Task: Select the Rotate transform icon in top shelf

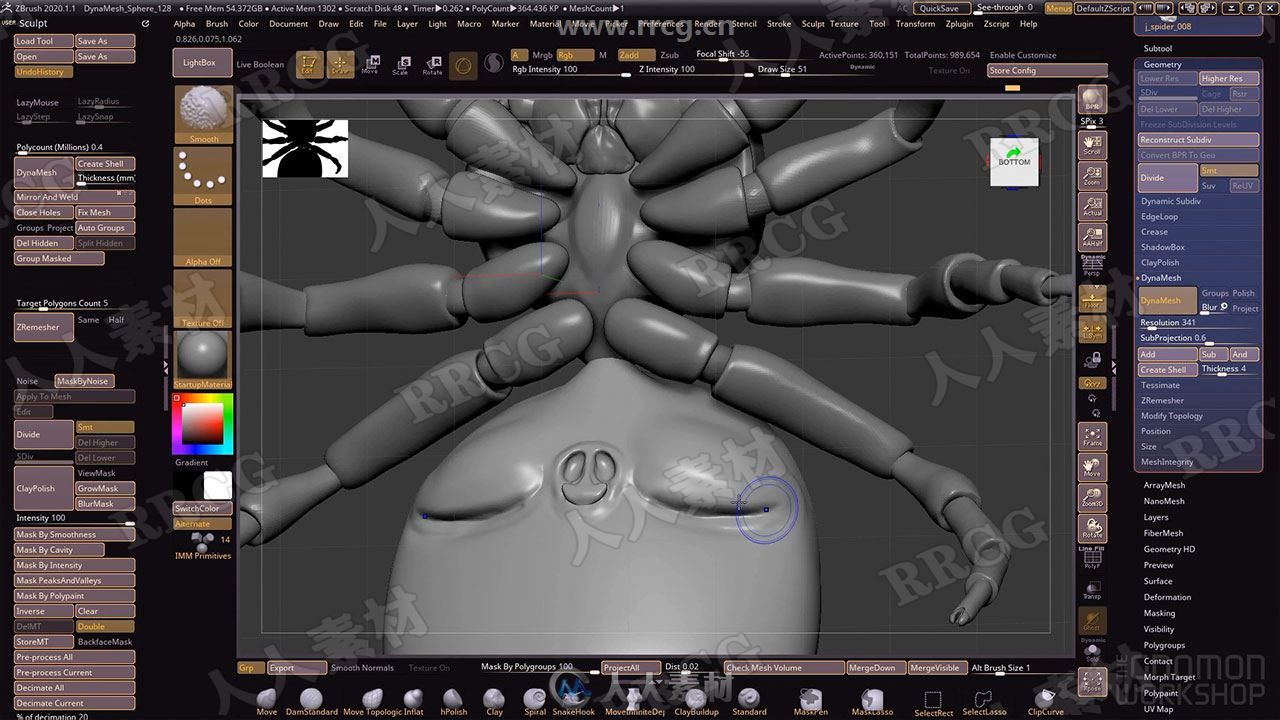Action: coord(432,65)
